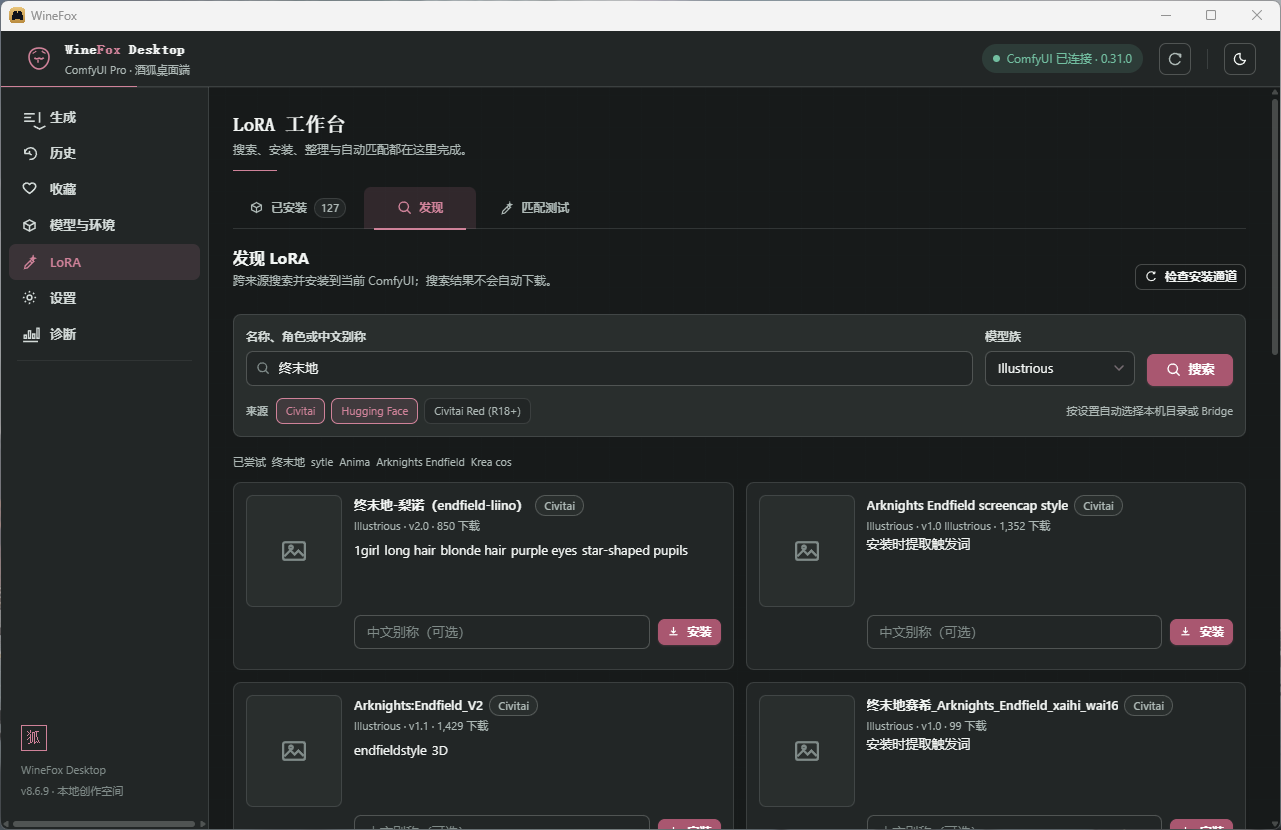1281x830 pixels.
Task: Click the cube icon beside 模型与环境
Action: click(30, 225)
